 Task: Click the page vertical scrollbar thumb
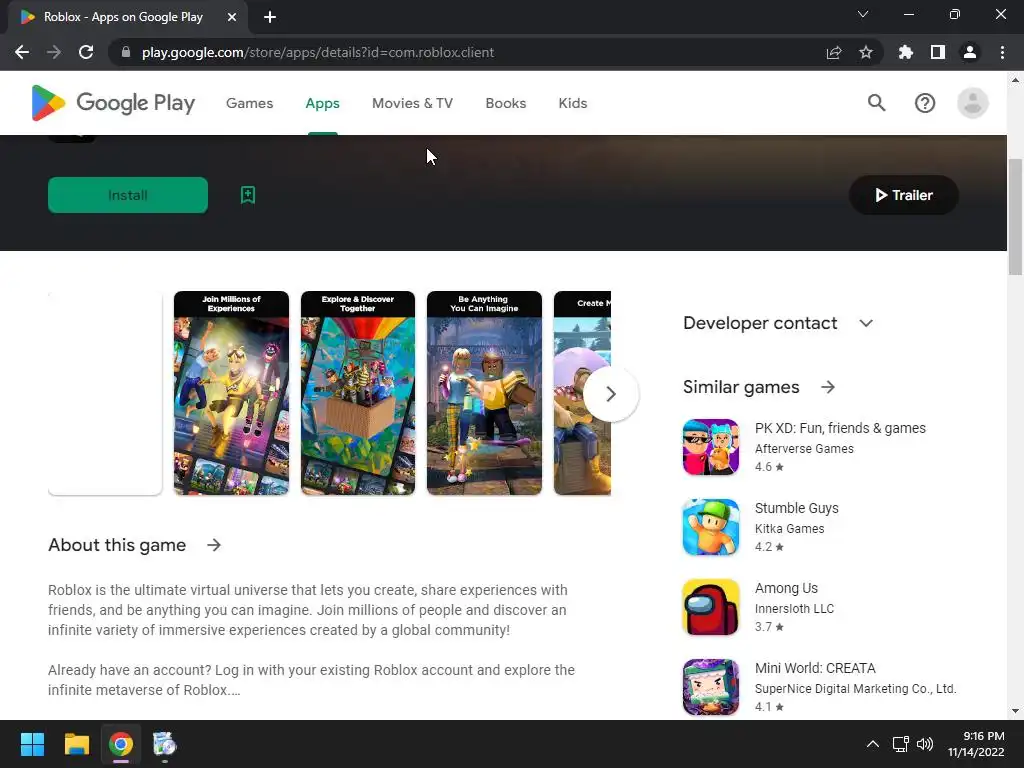pos(1016,217)
